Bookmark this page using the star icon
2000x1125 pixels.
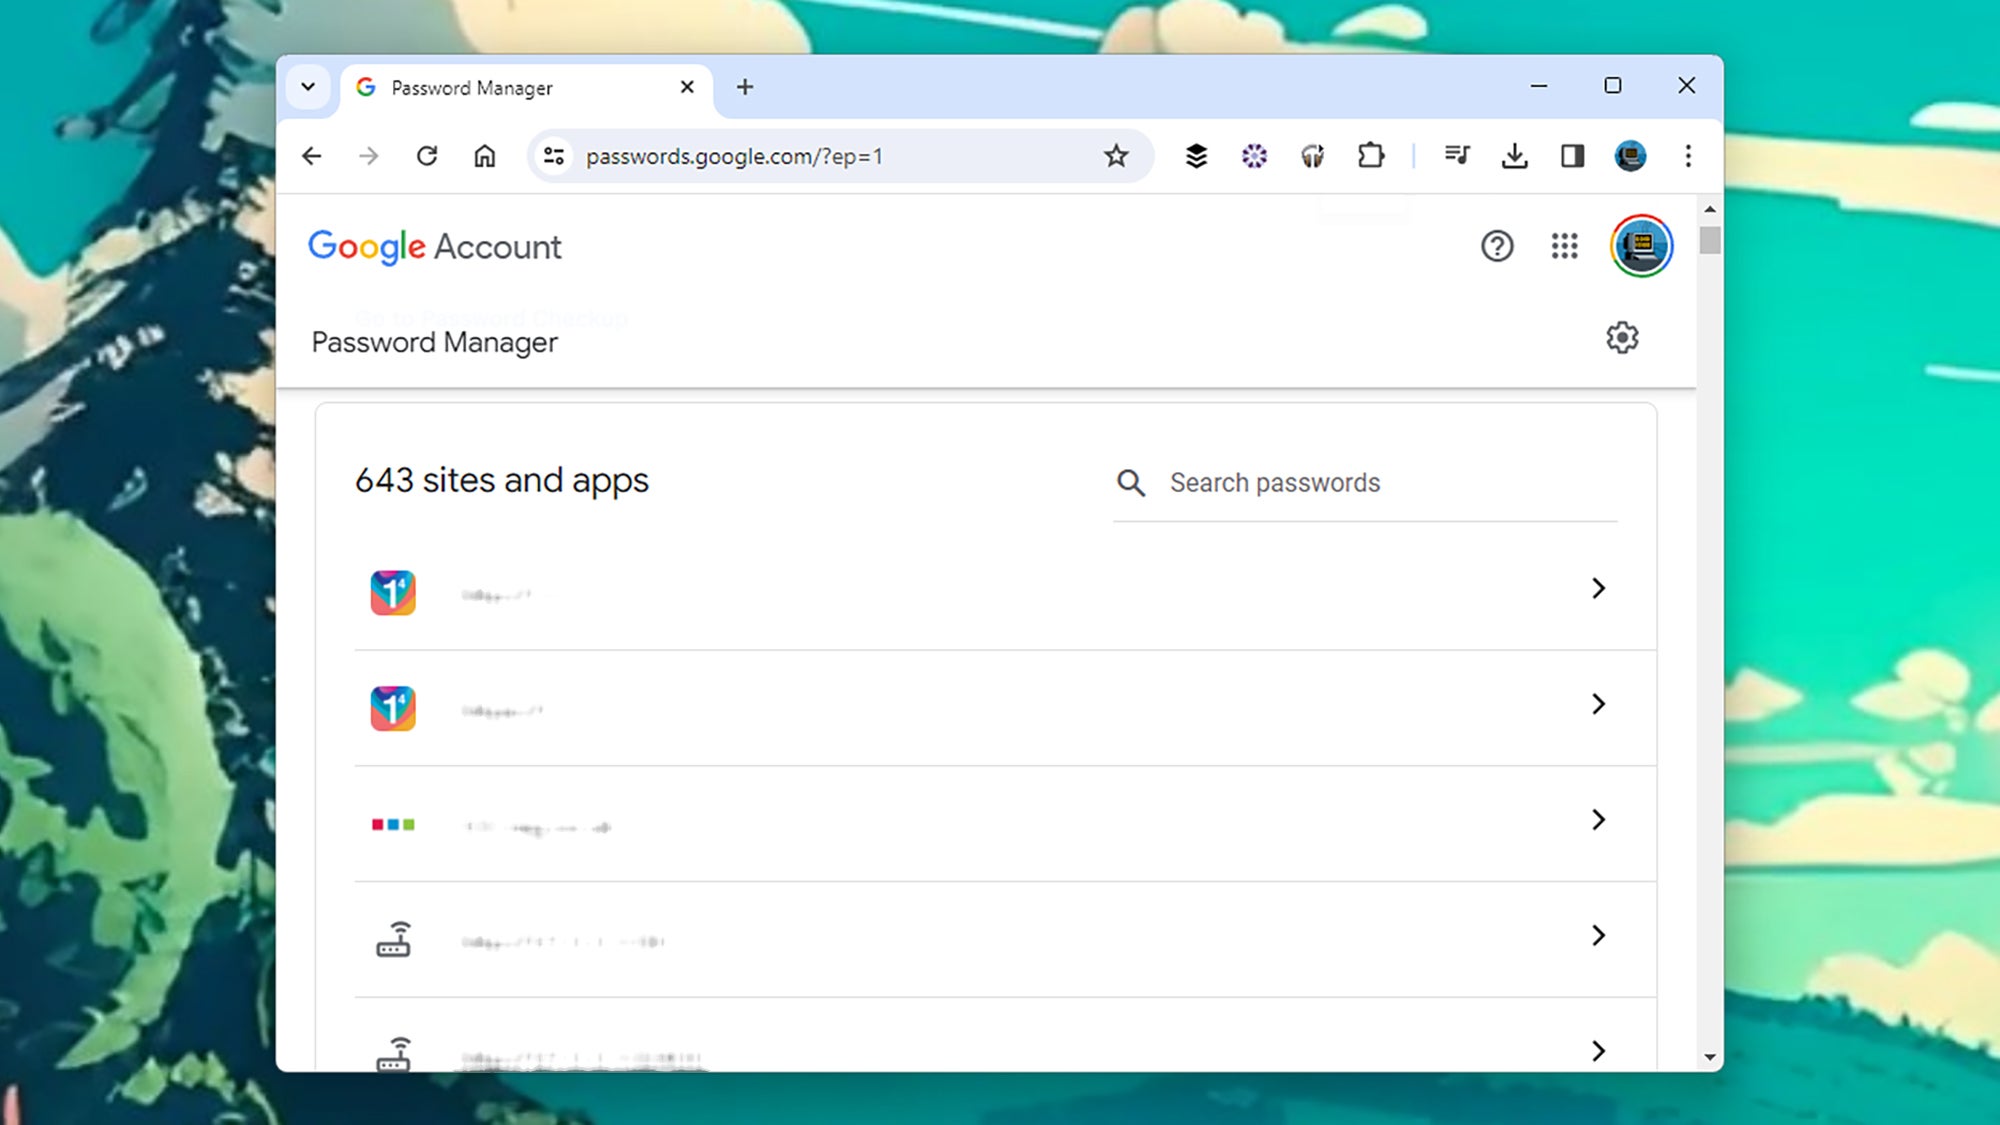(1115, 156)
